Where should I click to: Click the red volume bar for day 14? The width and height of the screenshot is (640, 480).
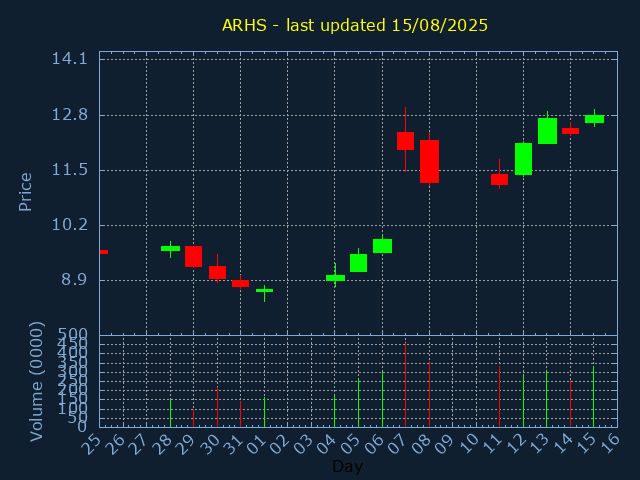[570, 403]
